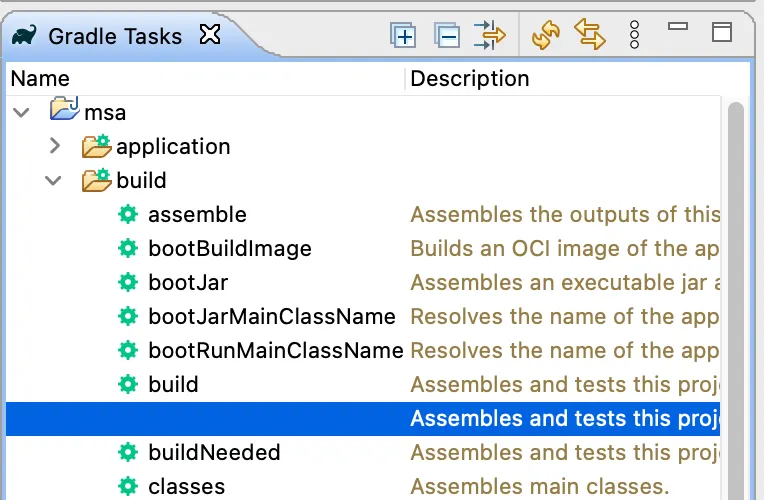Open the View Menu three-dots icon

(634, 36)
